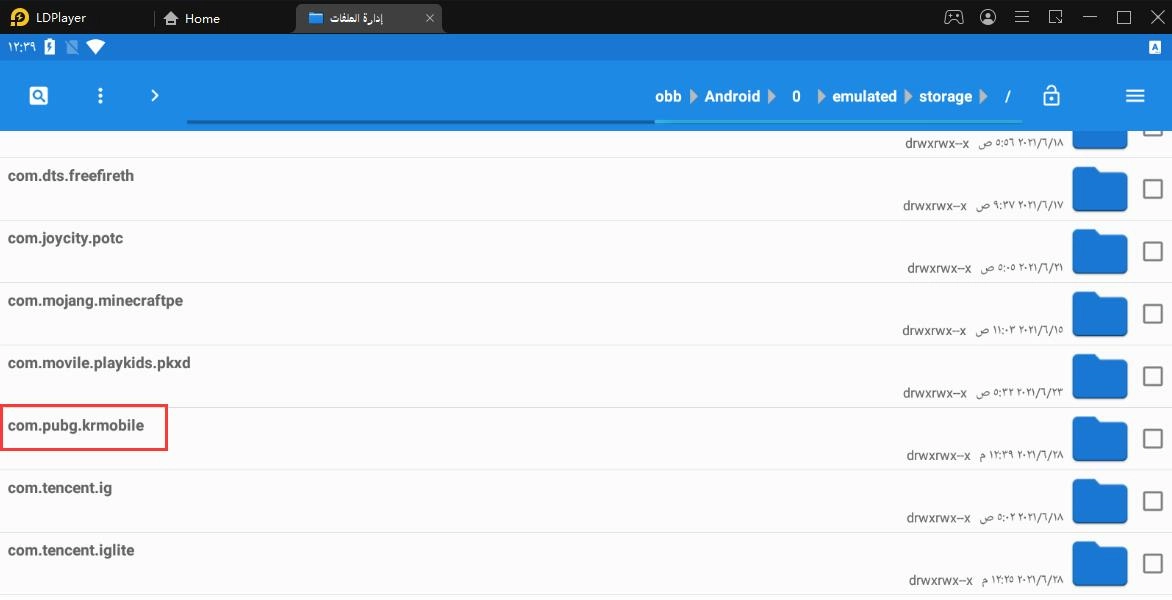Click the LDPlayer logo
Screen dimensions: 1172x600
(19, 17)
